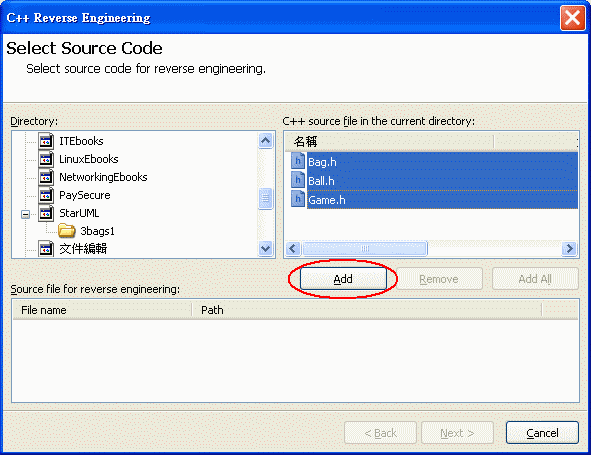This screenshot has width=591, height=455.
Task: Click the Game.h header file icon
Action: [298, 199]
